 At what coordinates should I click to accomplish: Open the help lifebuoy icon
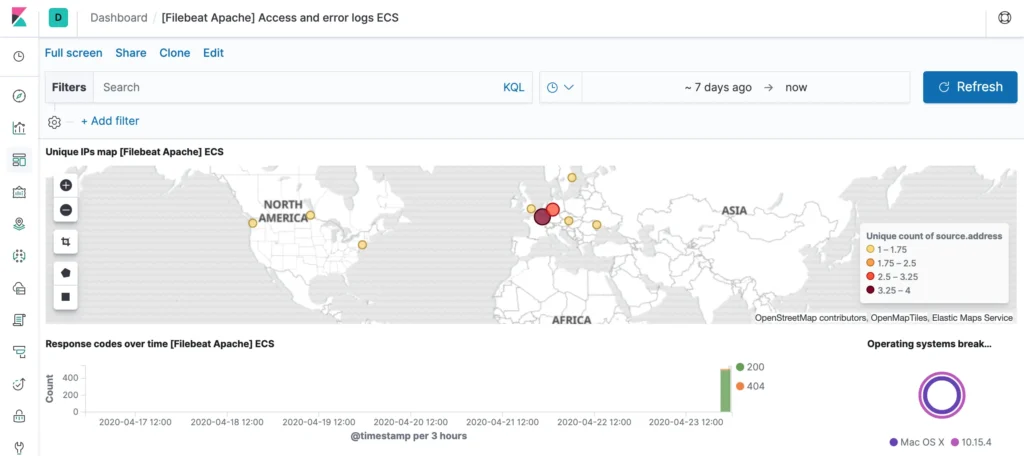tap(1004, 18)
